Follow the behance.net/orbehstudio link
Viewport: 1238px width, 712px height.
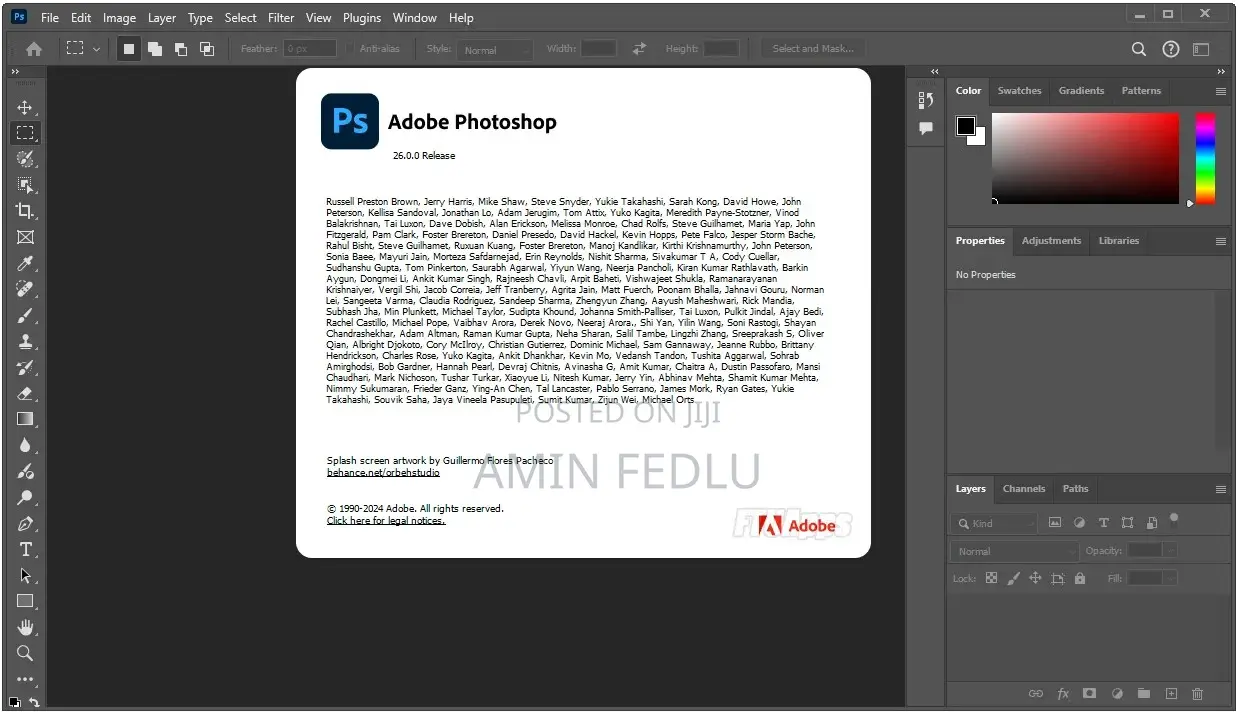tap(383, 471)
